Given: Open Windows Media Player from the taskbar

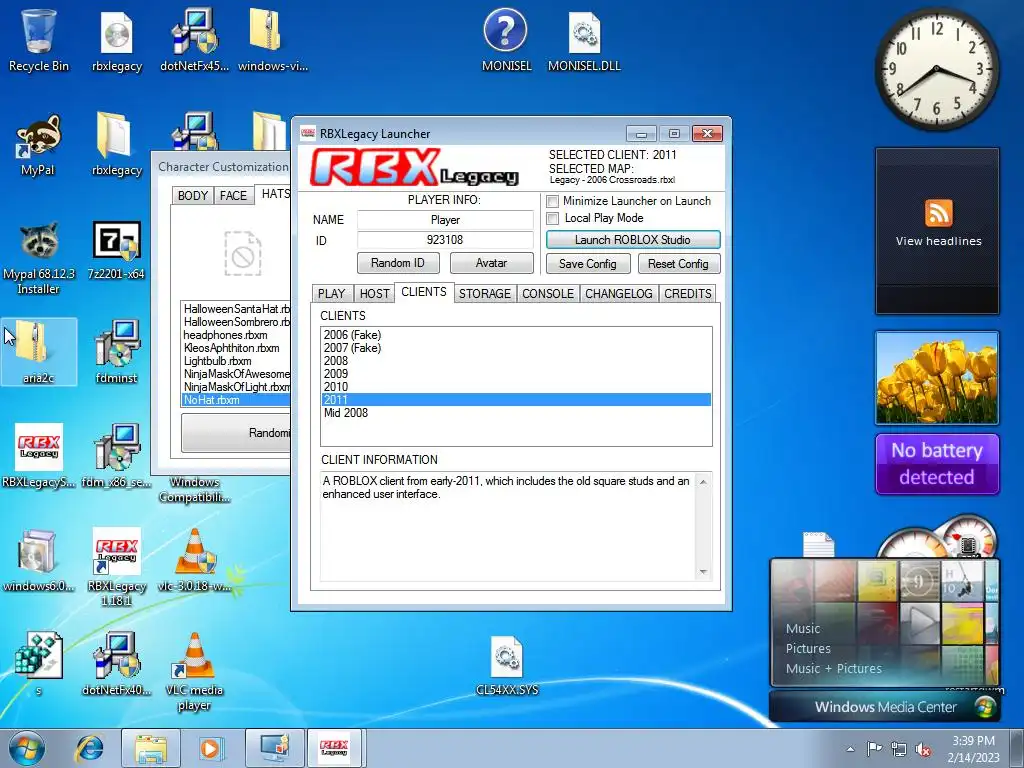Looking at the screenshot, I should (x=210, y=748).
